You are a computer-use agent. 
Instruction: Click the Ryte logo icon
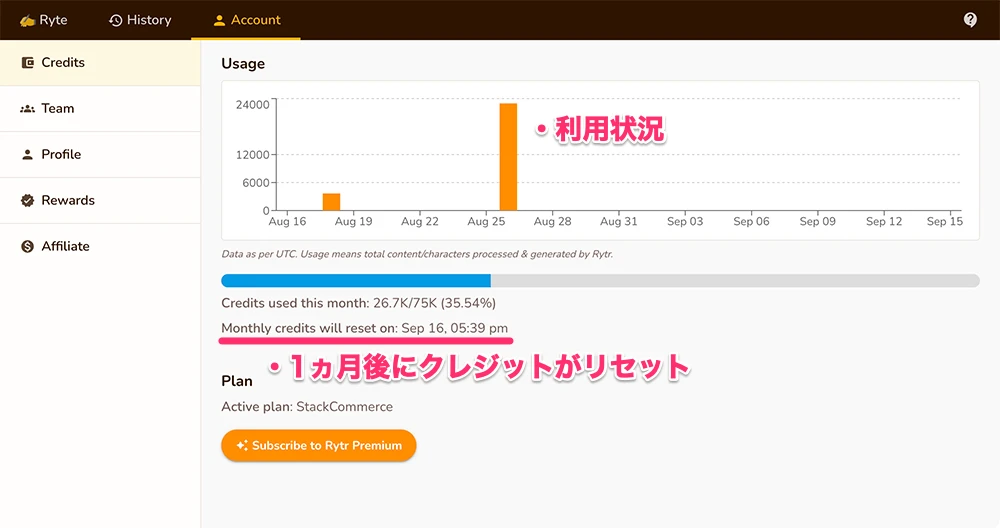pos(27,20)
